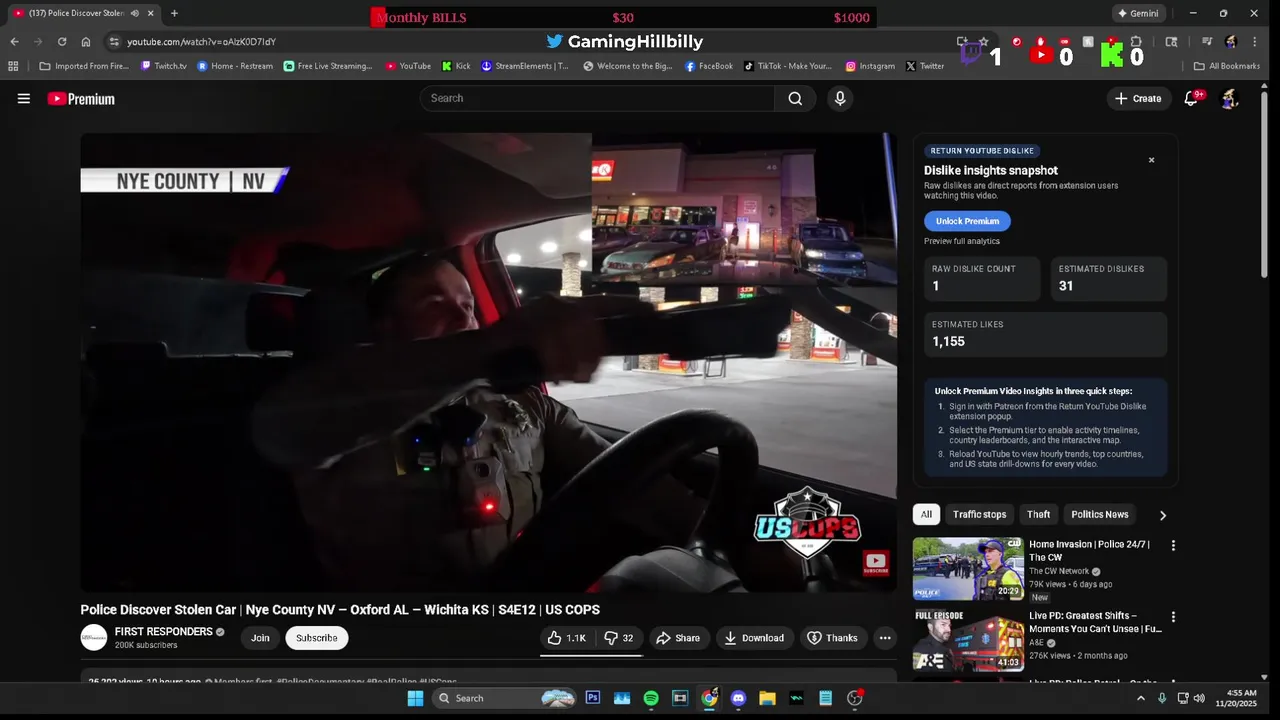Mute the playing tab audio icon
Screen dimensions: 1280x720
tap(135, 13)
